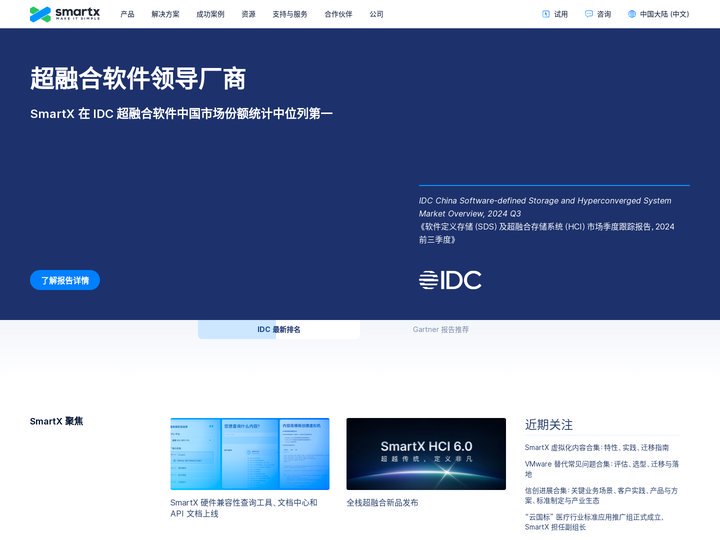Viewport: 720px width, 540px height.
Task: Open the 中国大陆 (中文) language selector
Action: point(664,14)
